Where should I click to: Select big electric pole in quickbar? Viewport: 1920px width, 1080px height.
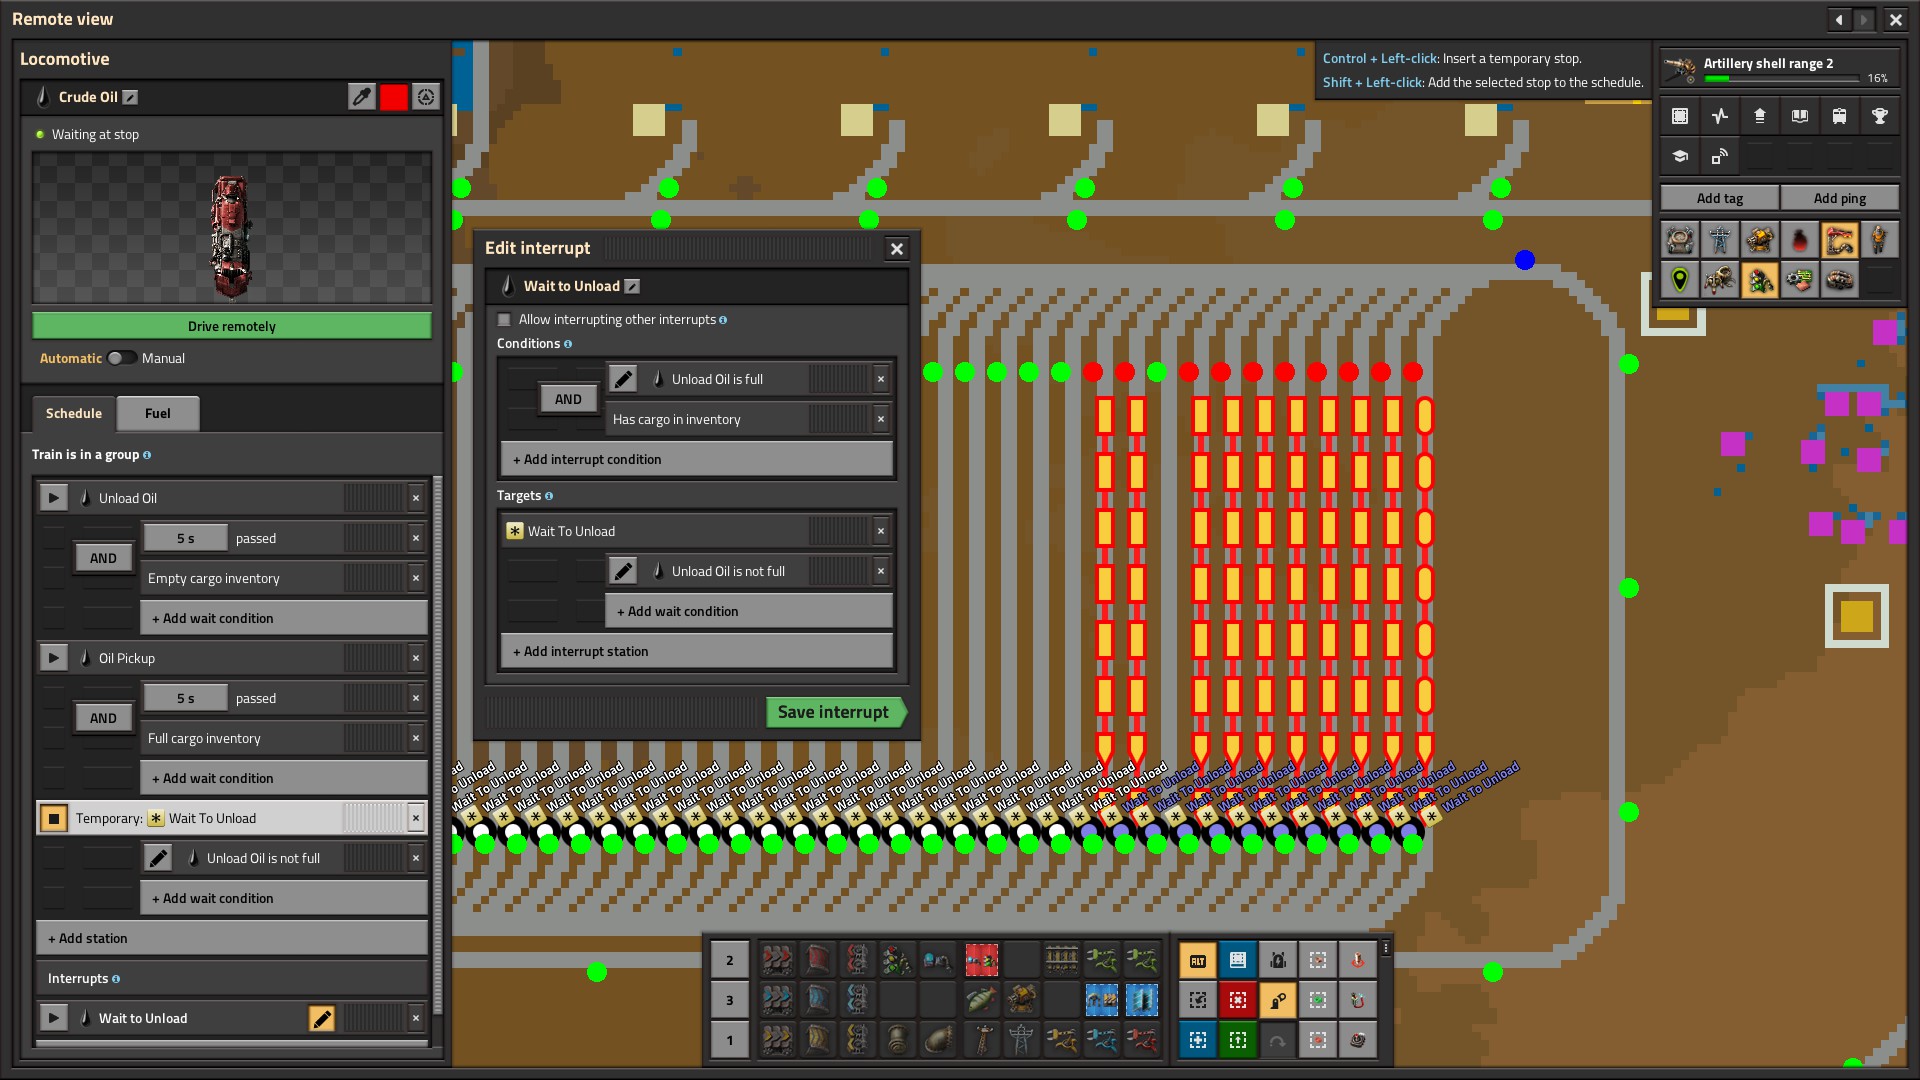[1022, 1040]
